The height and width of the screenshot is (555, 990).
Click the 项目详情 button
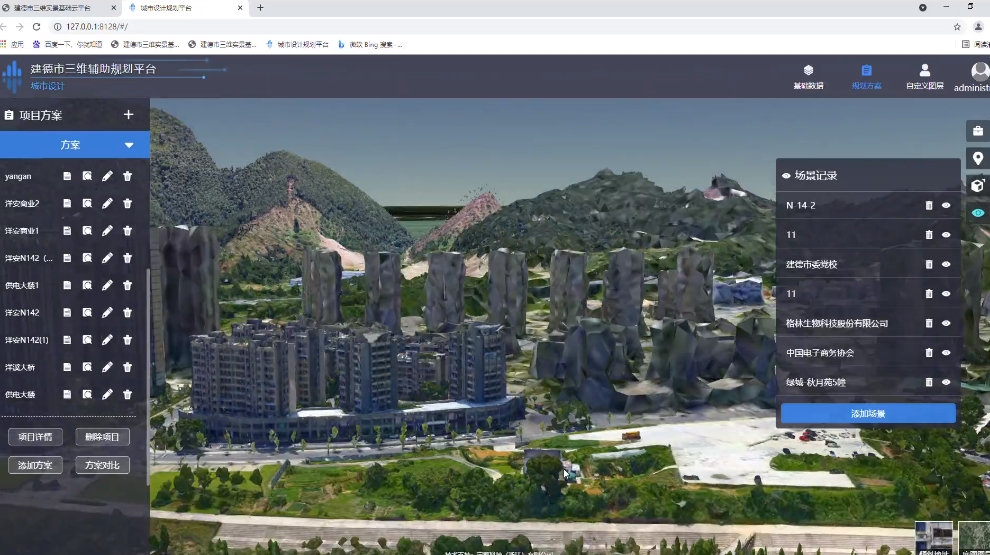coord(35,437)
